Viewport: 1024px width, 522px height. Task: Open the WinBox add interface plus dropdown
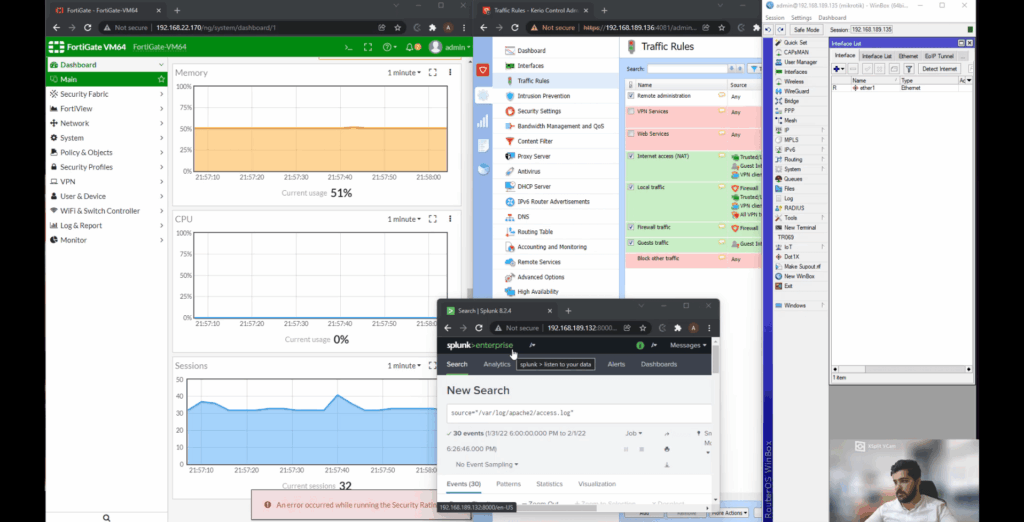(x=839, y=69)
